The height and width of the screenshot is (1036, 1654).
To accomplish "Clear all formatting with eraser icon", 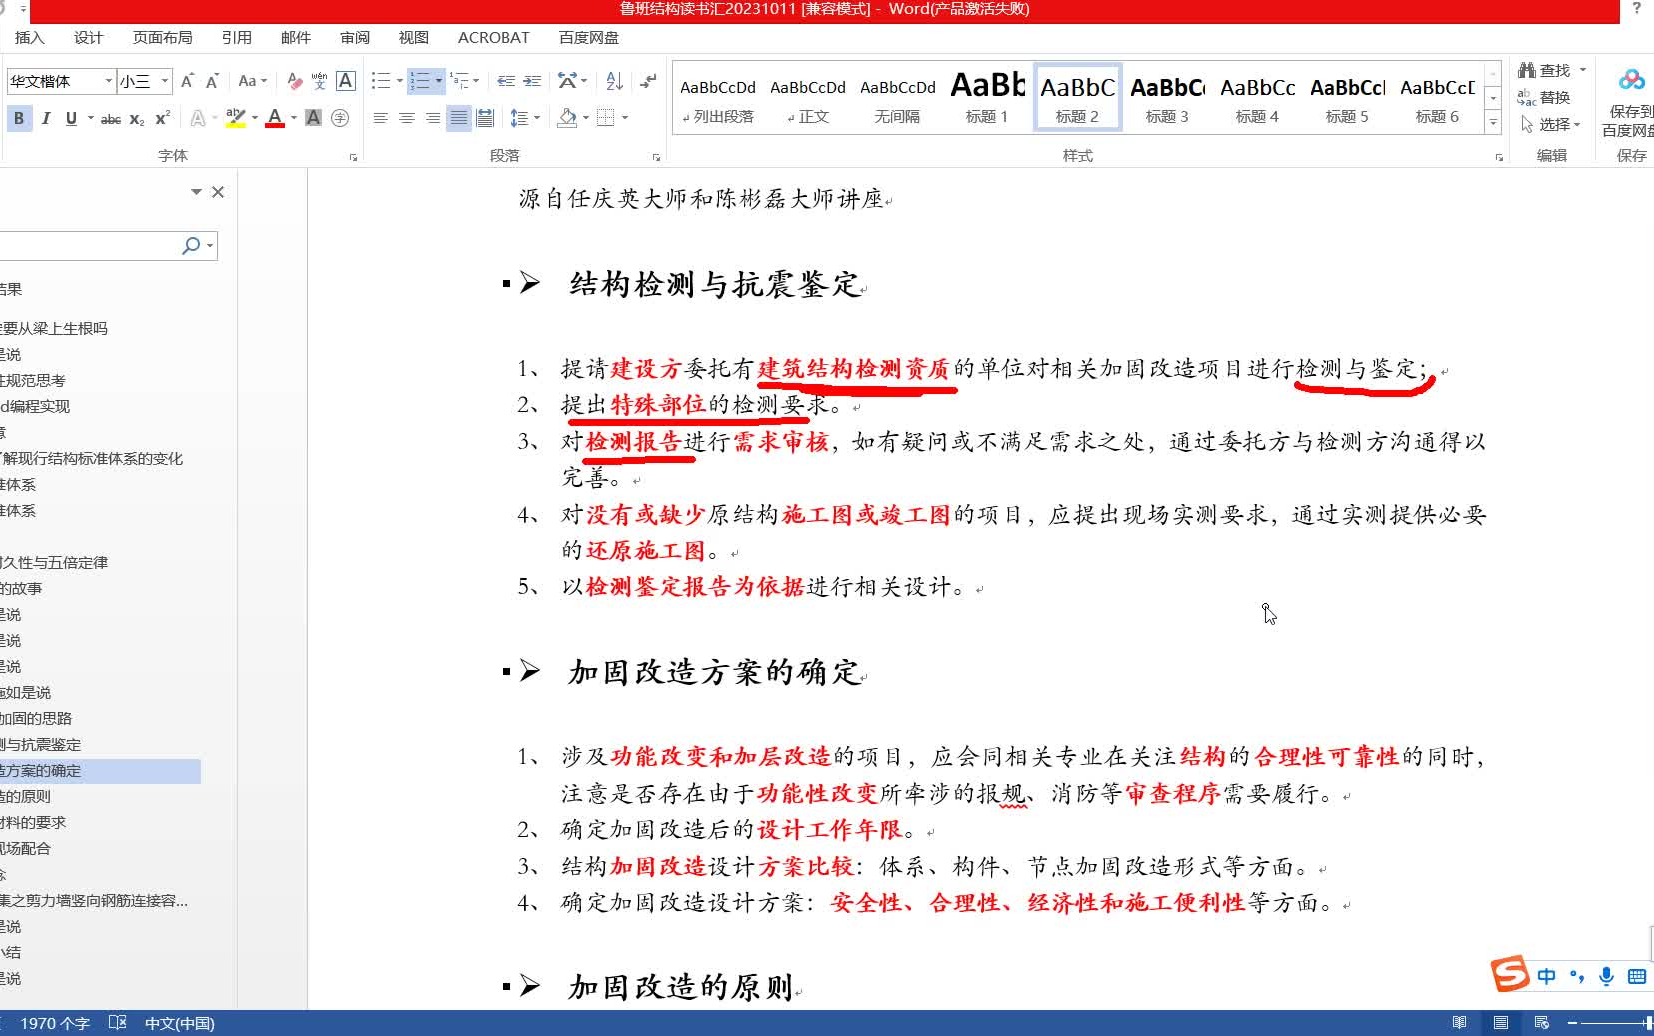I will tap(294, 81).
